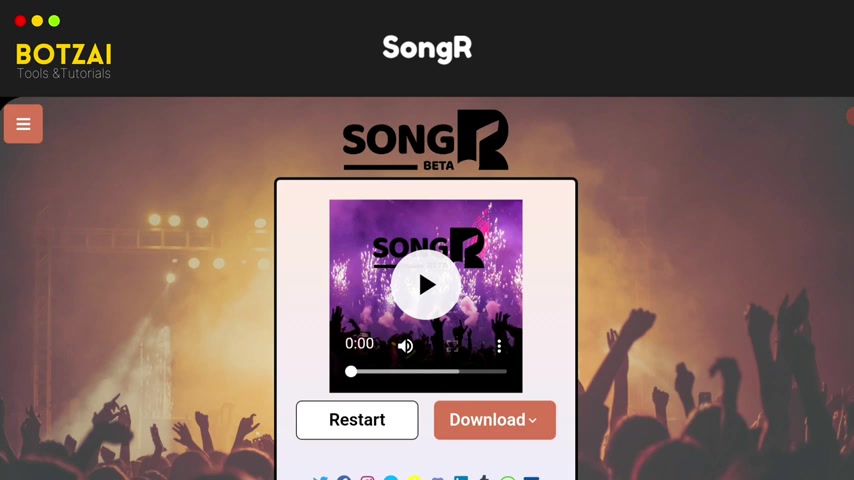Share via the Tumblr icon
The image size is (854, 480).
pyautogui.click(x=484, y=478)
